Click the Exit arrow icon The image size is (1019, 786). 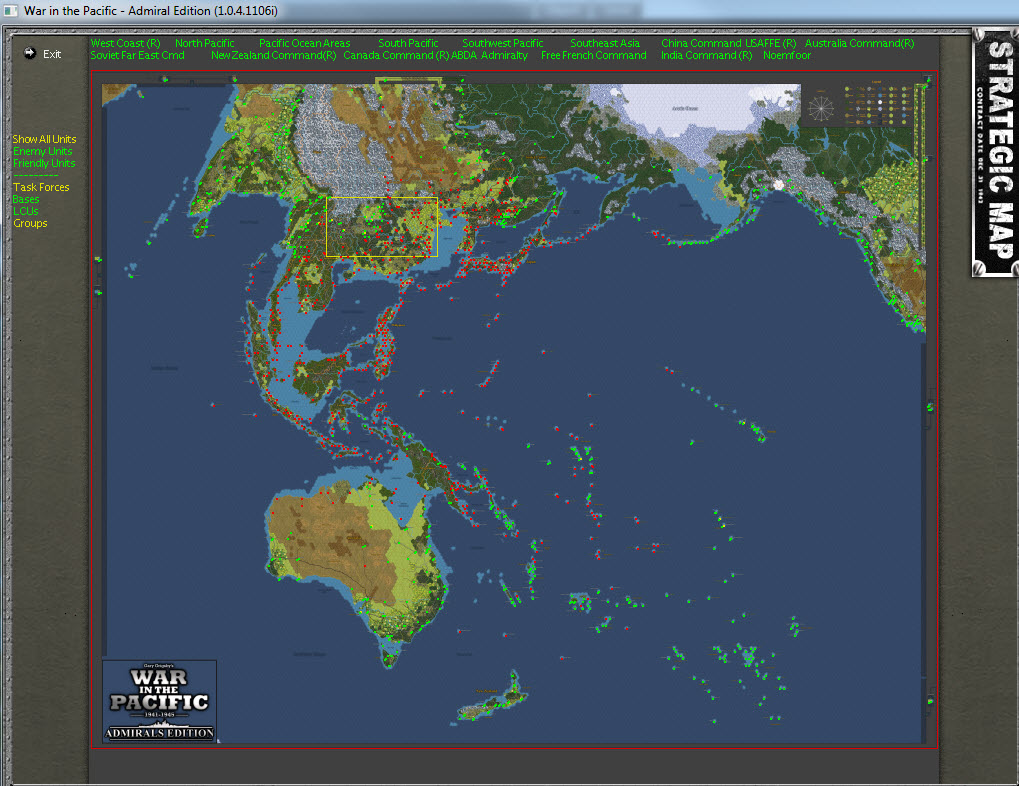point(30,53)
